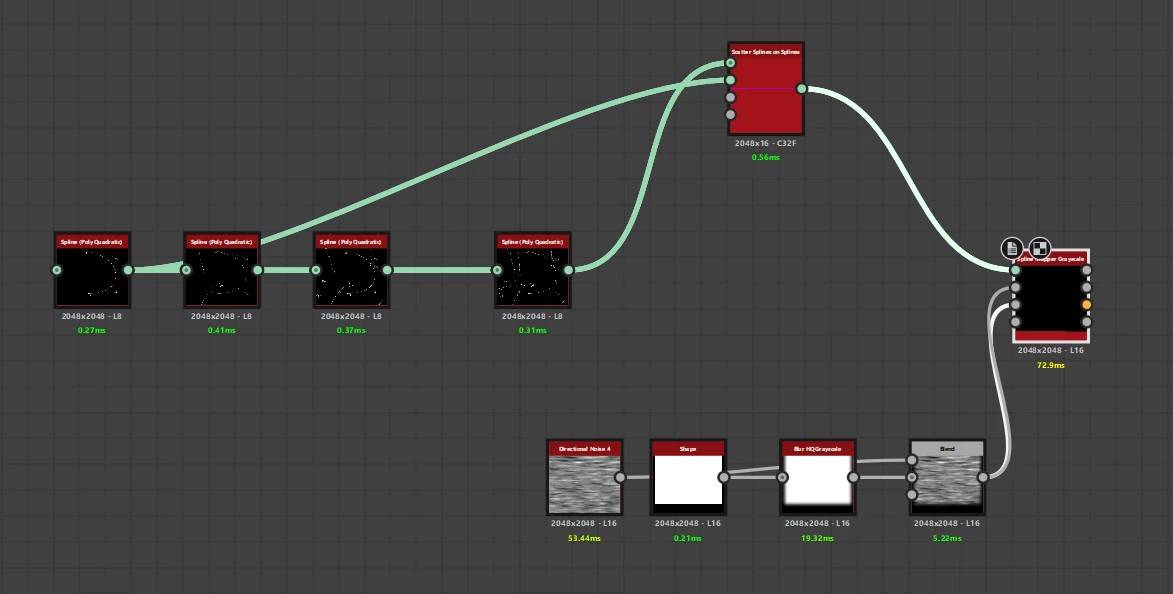Click the 0.31ms timing label
Screen dimensions: 1173x594
[x=533, y=331]
